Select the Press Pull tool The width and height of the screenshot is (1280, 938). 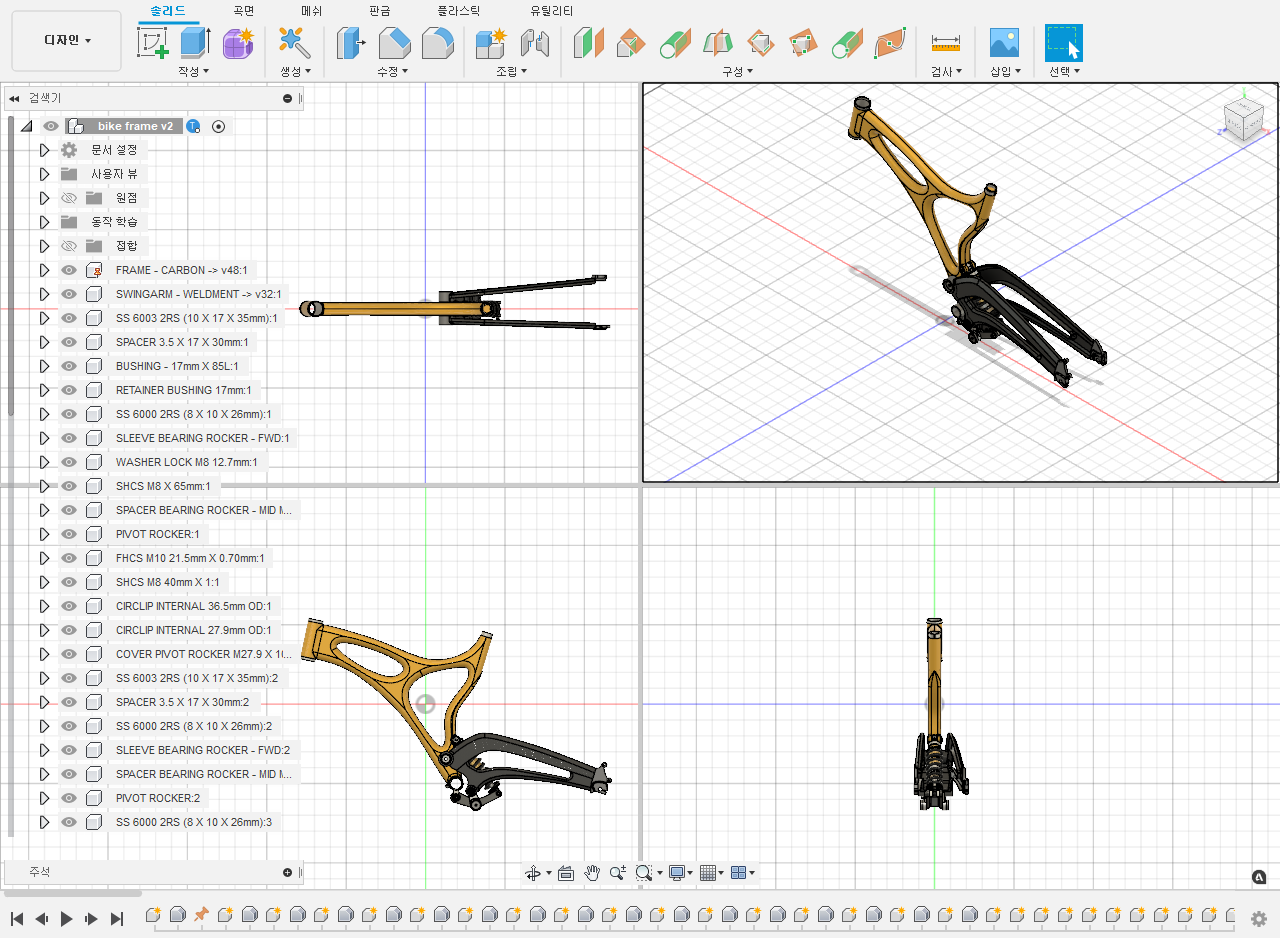pyautogui.click(x=351, y=44)
